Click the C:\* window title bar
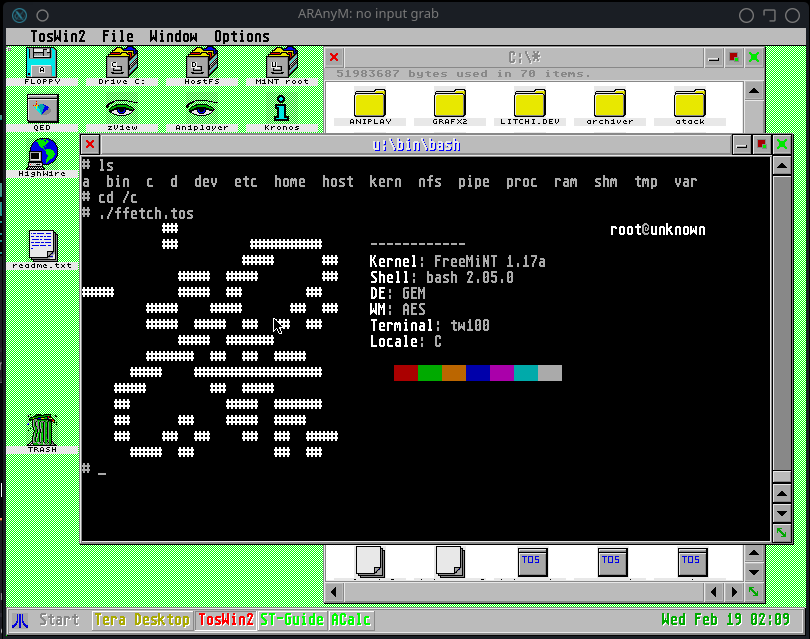810x639 pixels. [x=524, y=57]
